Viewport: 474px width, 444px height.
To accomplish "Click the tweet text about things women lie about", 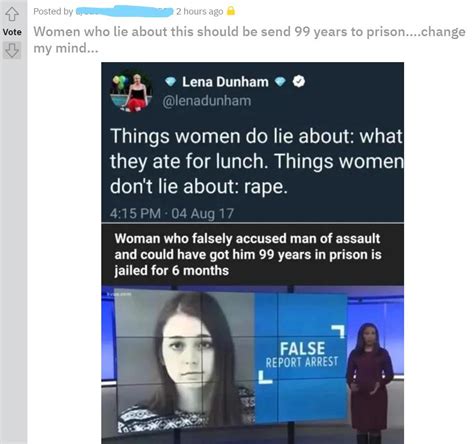I will 256,161.
